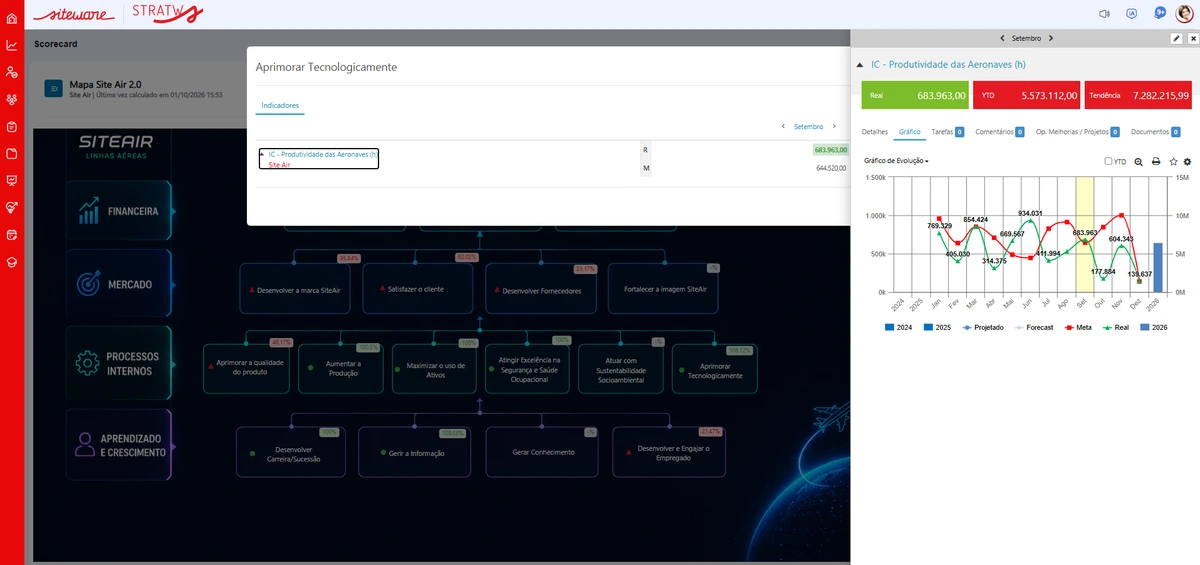The image size is (1200, 565).
Task: Click the Mapa Site Air 2.0 map icon
Action: (x=53, y=89)
